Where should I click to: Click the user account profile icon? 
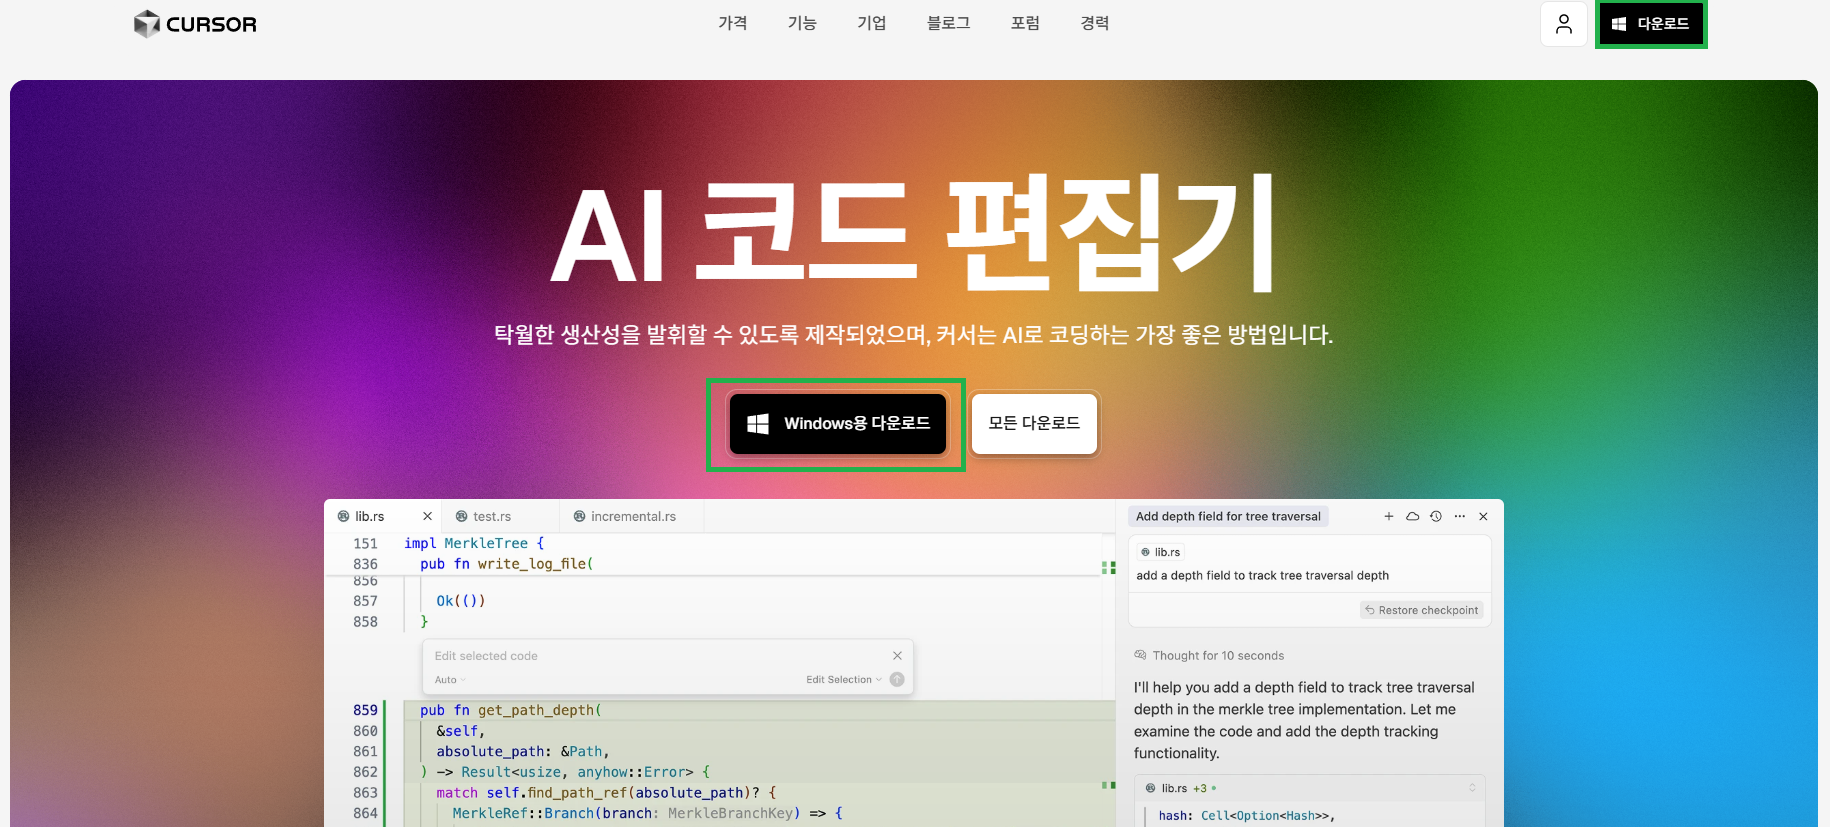pos(1564,24)
